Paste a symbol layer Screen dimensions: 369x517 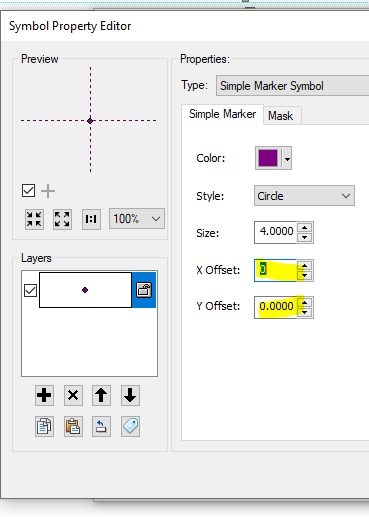click(73, 426)
